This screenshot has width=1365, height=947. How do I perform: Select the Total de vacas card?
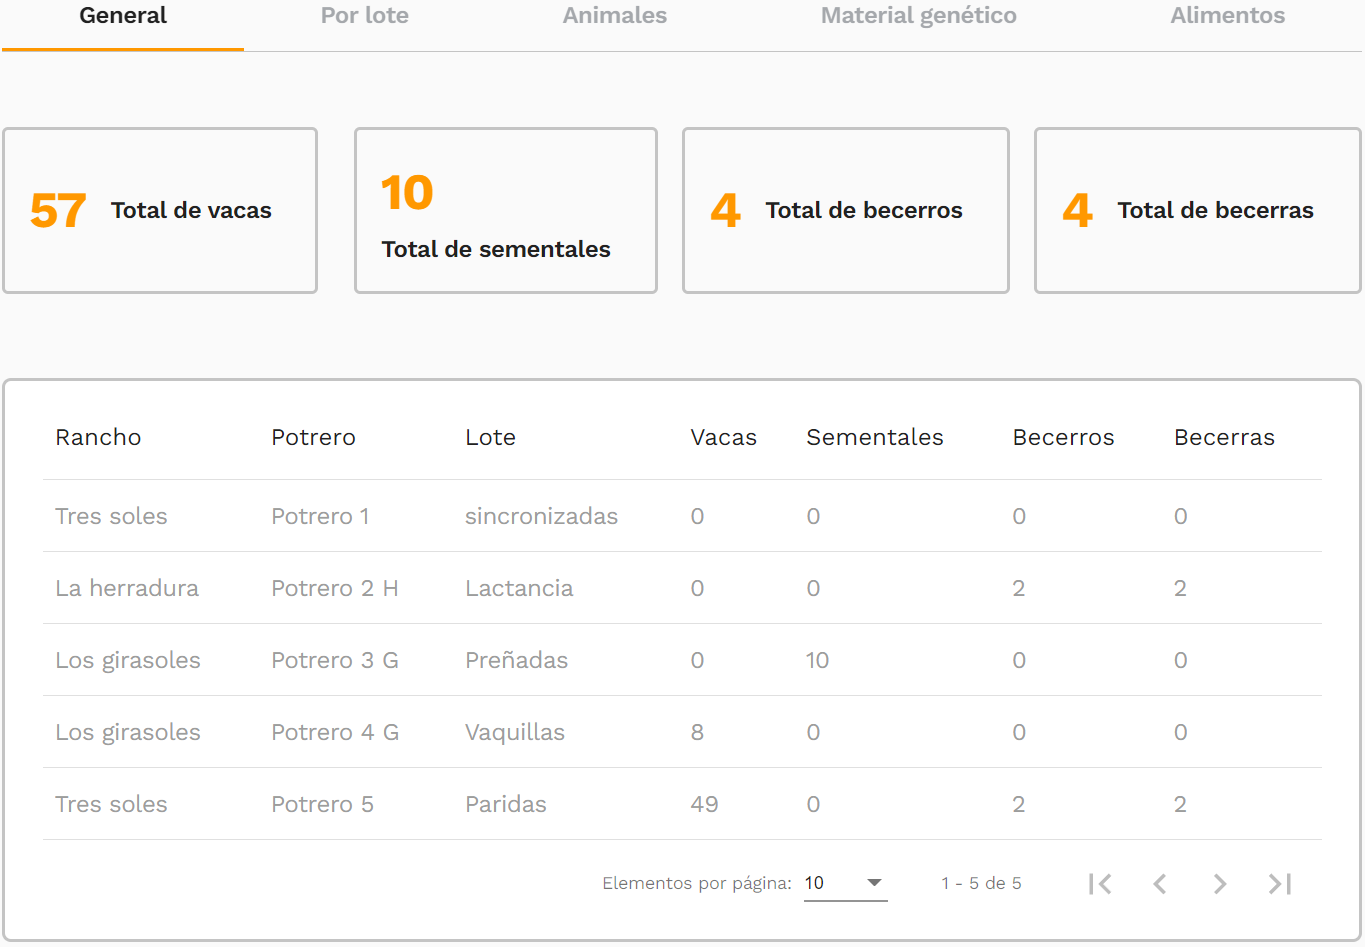160,210
